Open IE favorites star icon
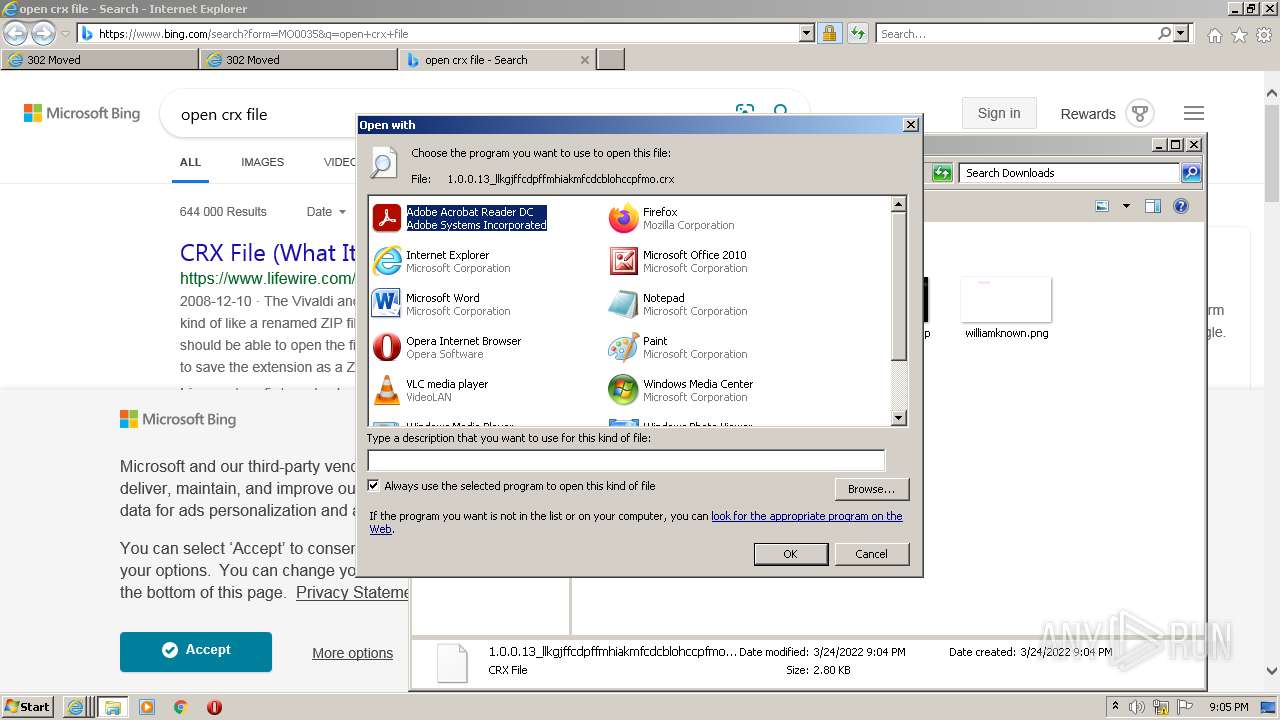The image size is (1280, 720). point(1239,35)
